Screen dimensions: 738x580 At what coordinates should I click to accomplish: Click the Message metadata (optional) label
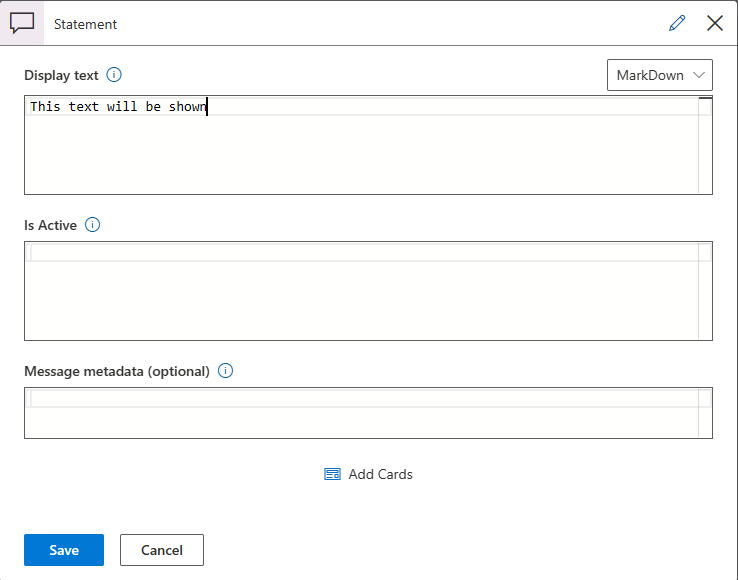click(117, 371)
